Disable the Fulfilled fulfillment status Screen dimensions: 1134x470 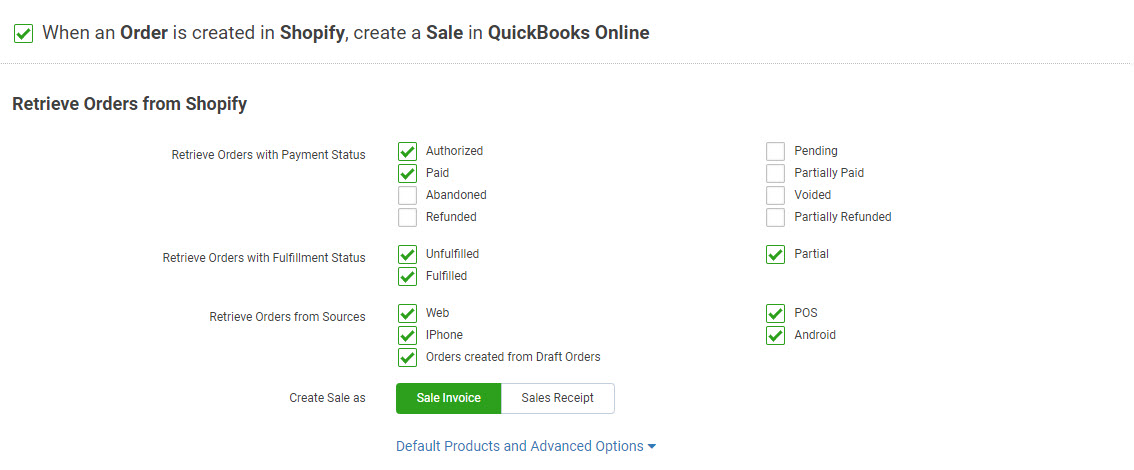[407, 276]
